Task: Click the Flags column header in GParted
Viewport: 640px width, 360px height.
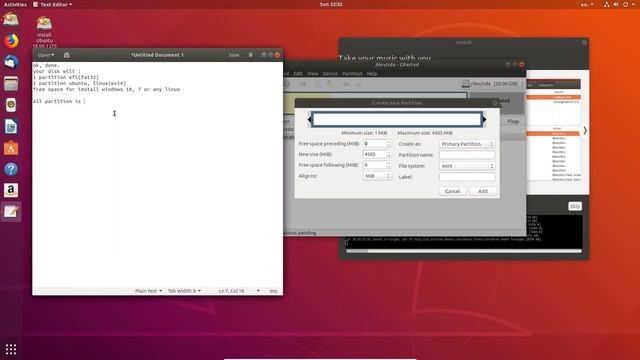Action: [x=513, y=122]
